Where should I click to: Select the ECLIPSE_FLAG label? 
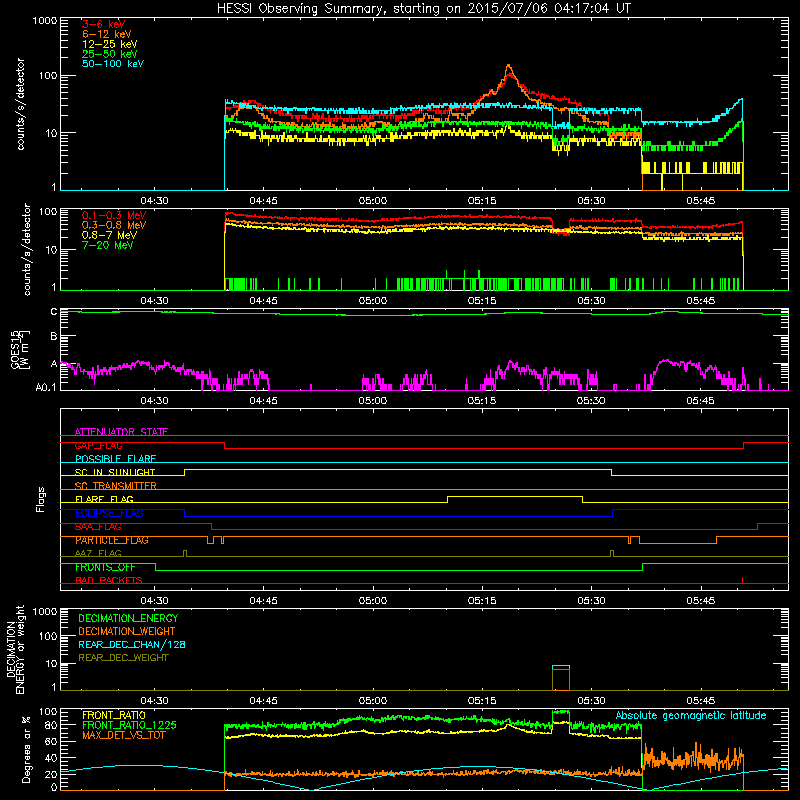(109, 513)
